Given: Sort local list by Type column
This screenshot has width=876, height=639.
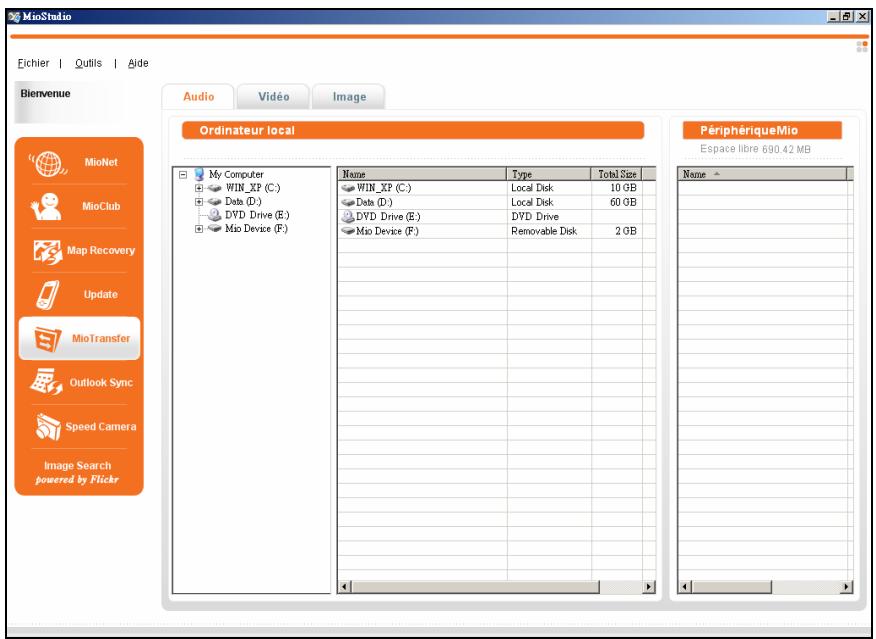Looking at the screenshot, I should click(549, 174).
